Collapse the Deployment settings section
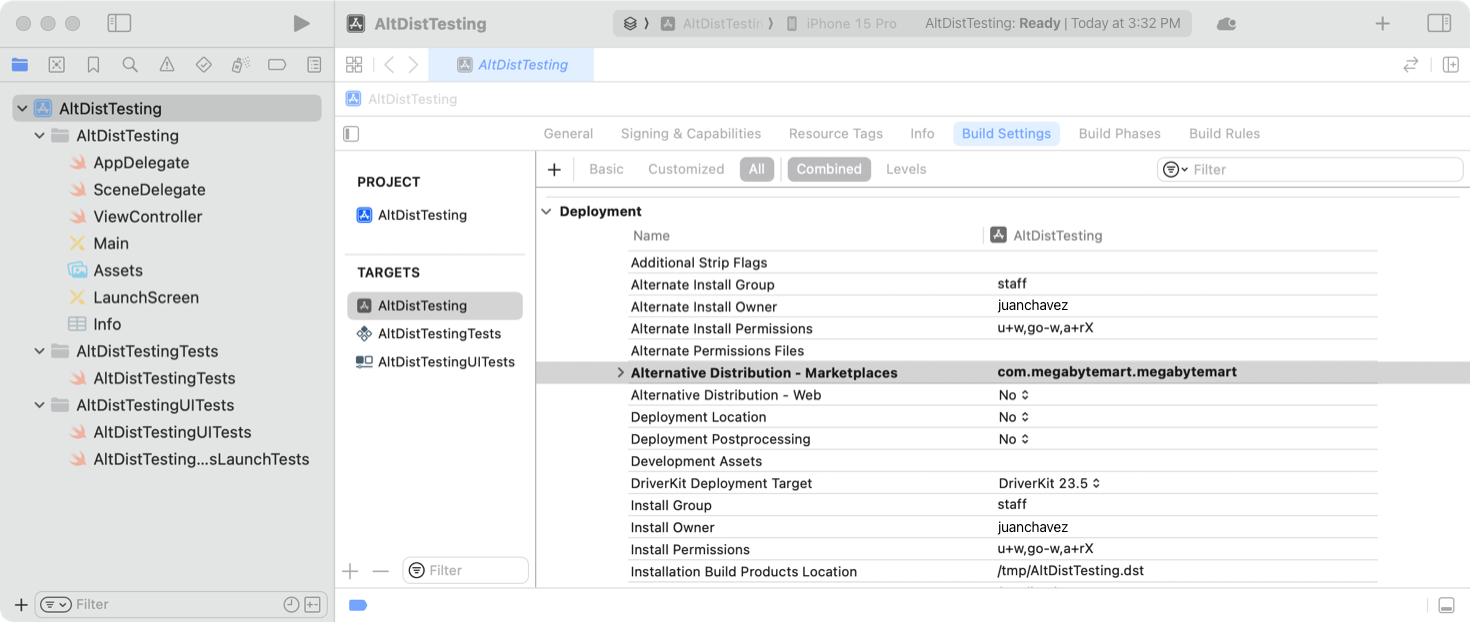The height and width of the screenshot is (622, 1470). click(546, 211)
